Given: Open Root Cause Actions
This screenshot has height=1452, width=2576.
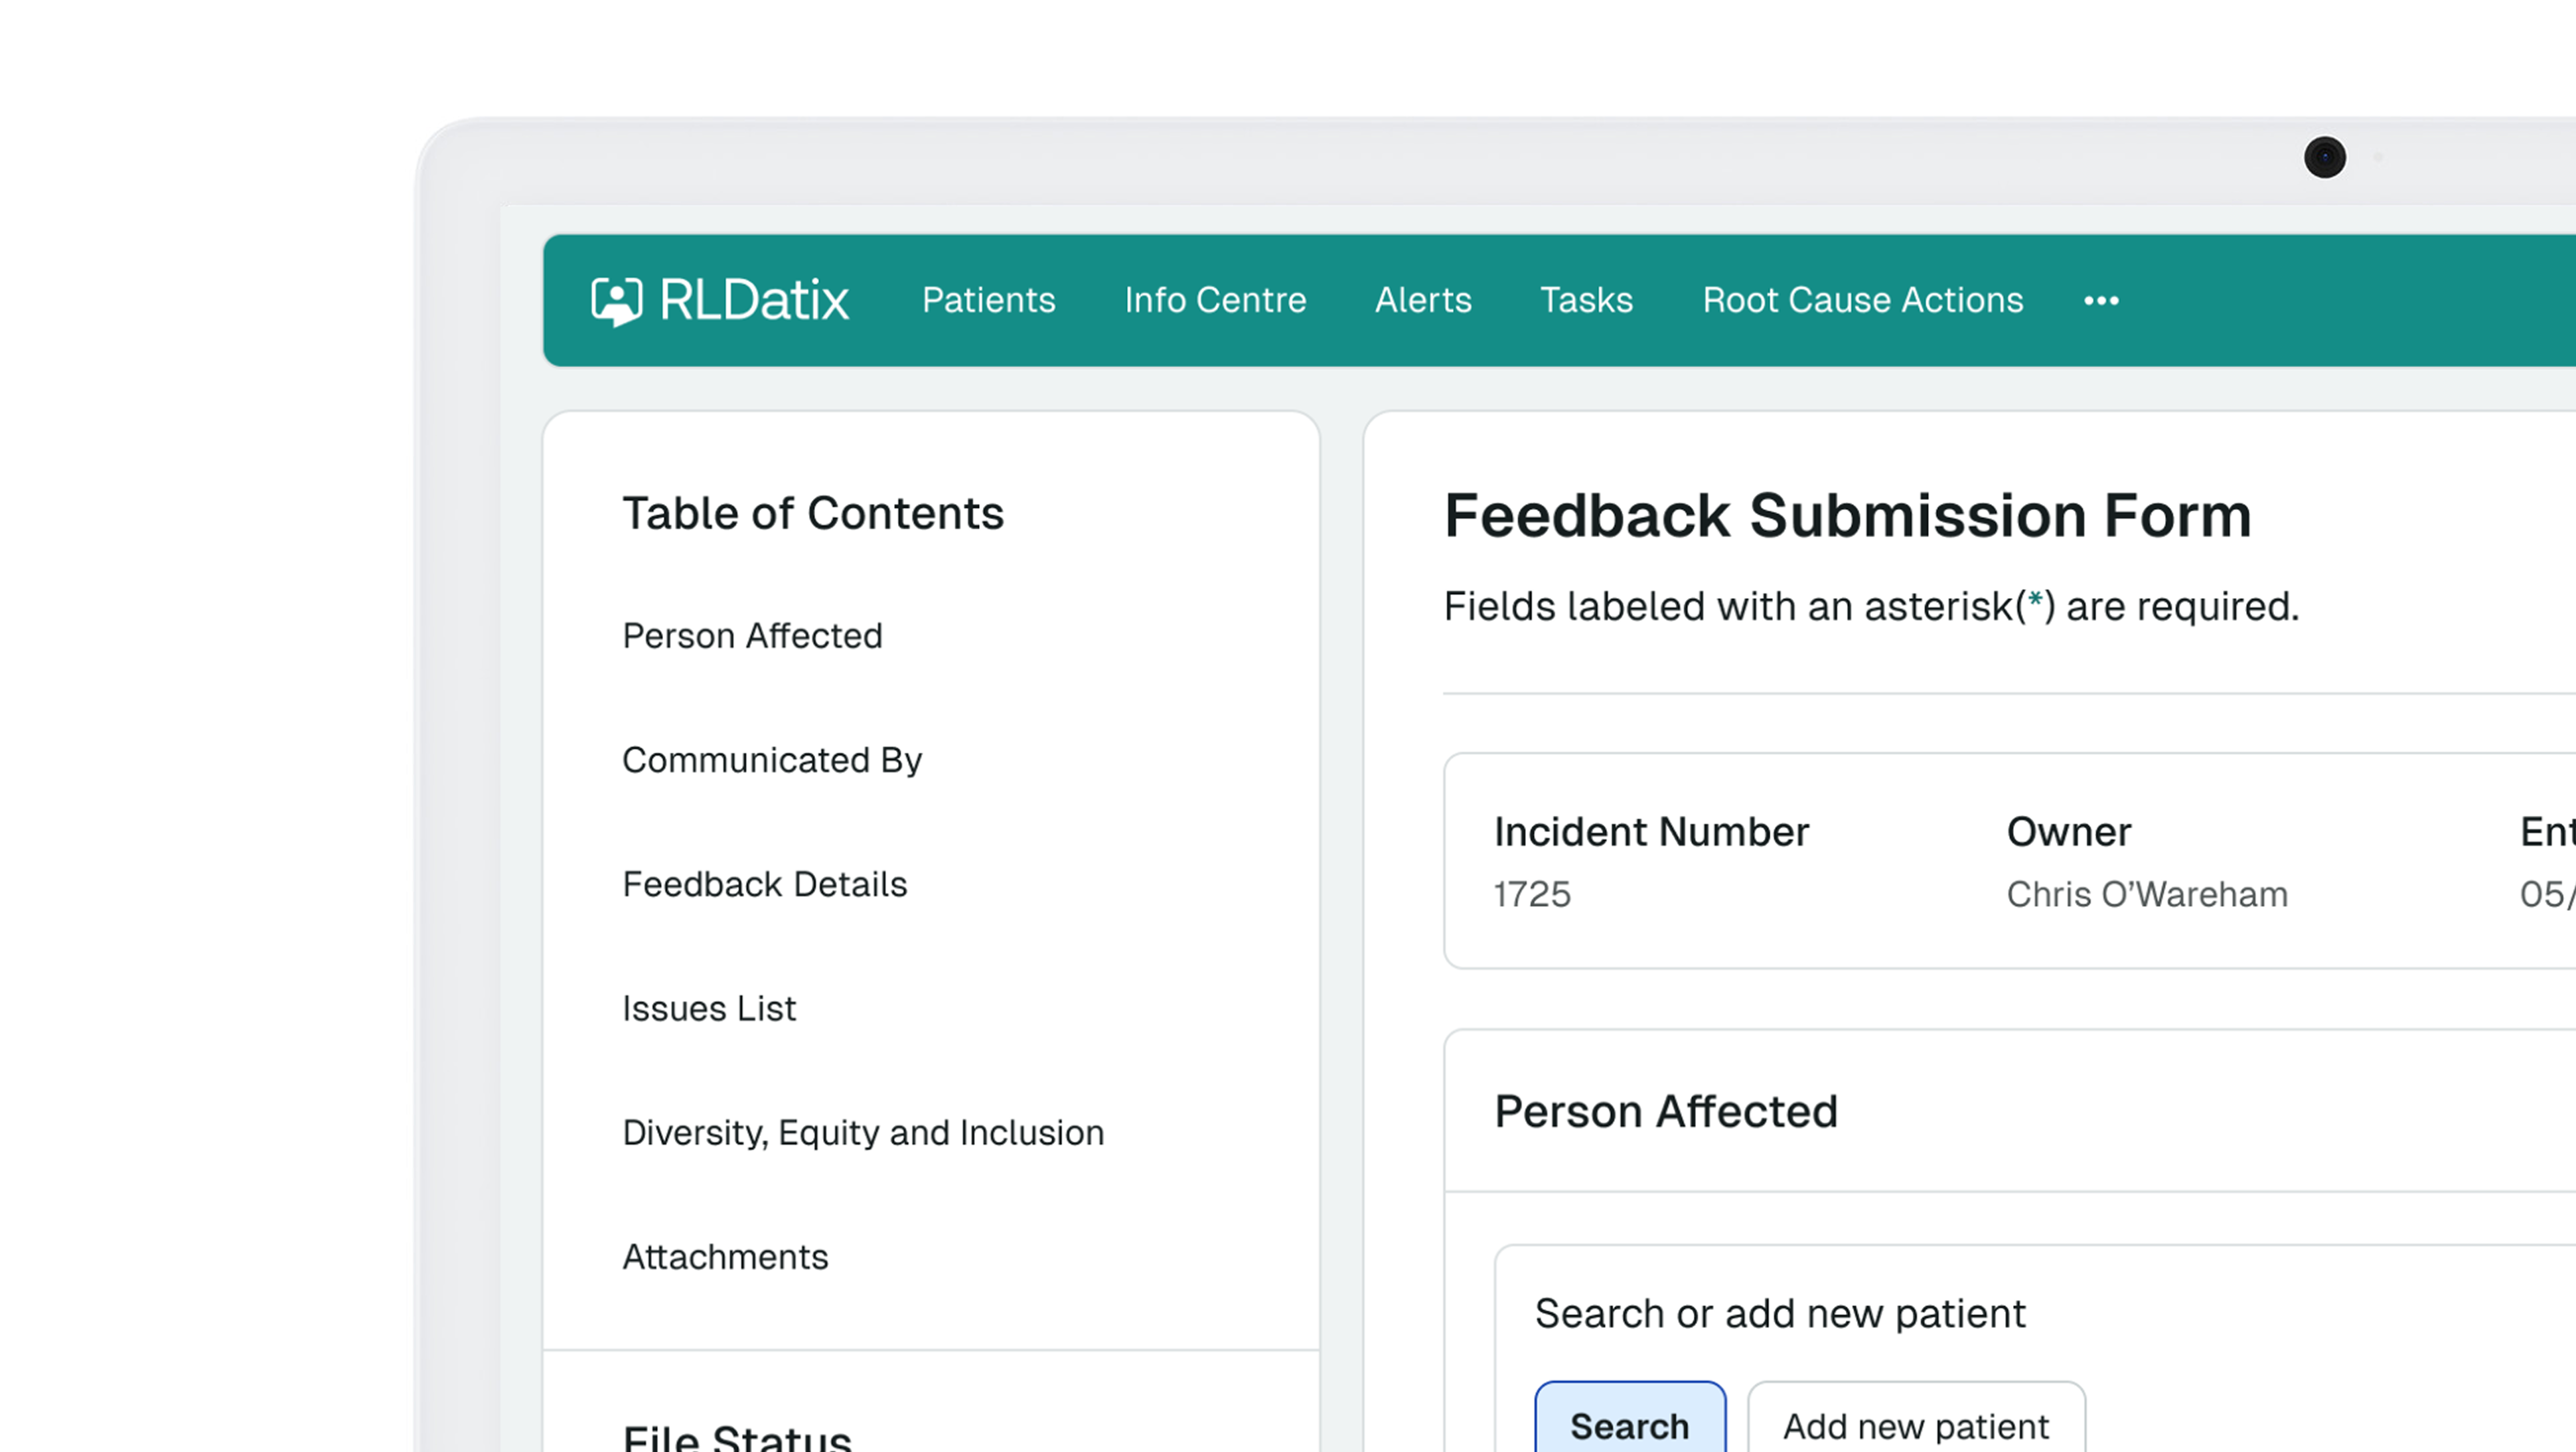Looking at the screenshot, I should click(1862, 300).
